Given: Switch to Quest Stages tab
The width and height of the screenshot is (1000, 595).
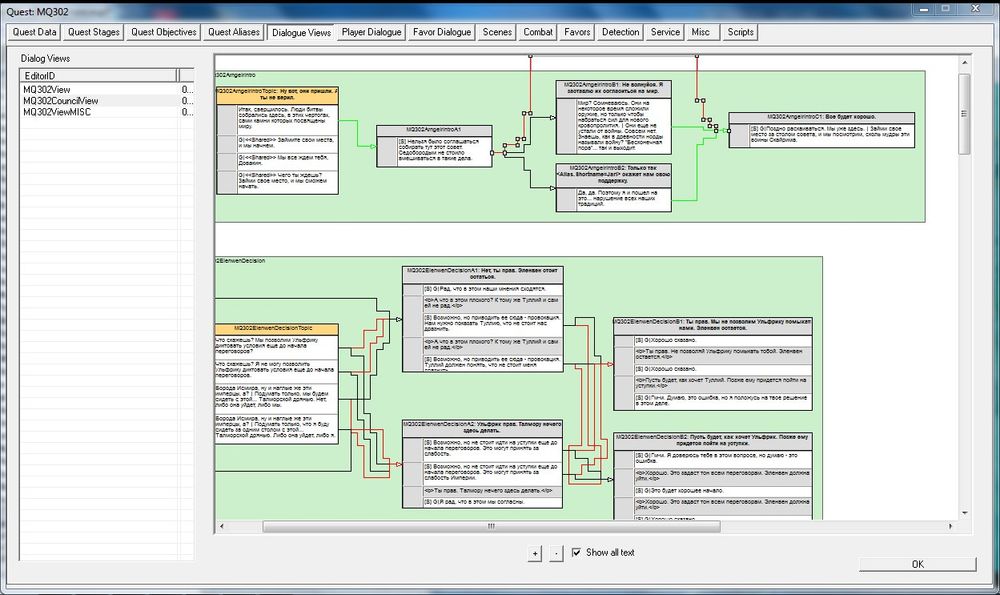Looking at the screenshot, I should click(x=93, y=32).
